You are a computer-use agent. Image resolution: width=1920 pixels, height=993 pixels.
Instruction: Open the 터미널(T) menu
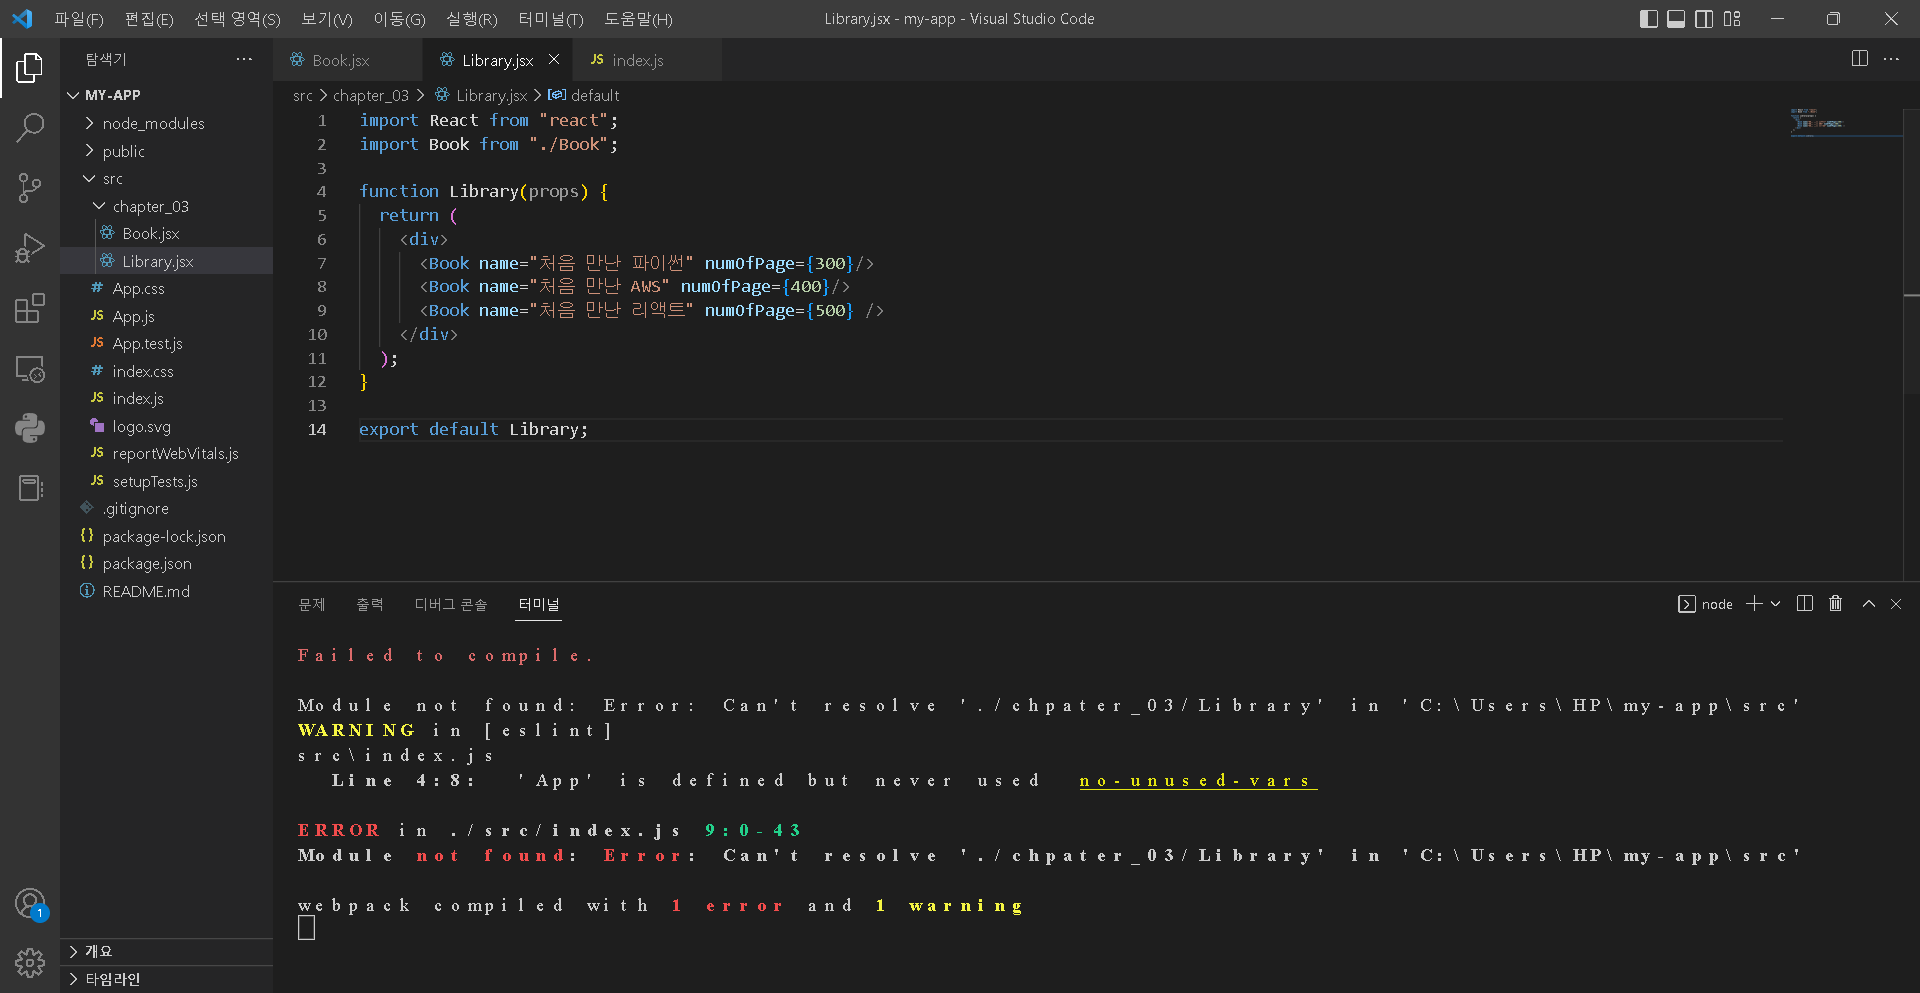[x=551, y=19]
